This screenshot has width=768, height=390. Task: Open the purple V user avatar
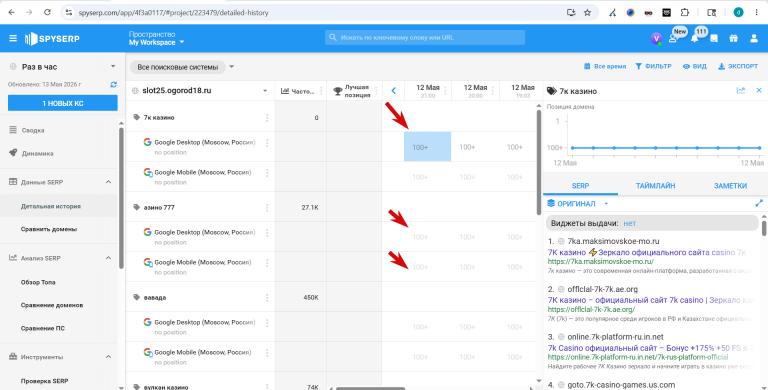tap(656, 38)
